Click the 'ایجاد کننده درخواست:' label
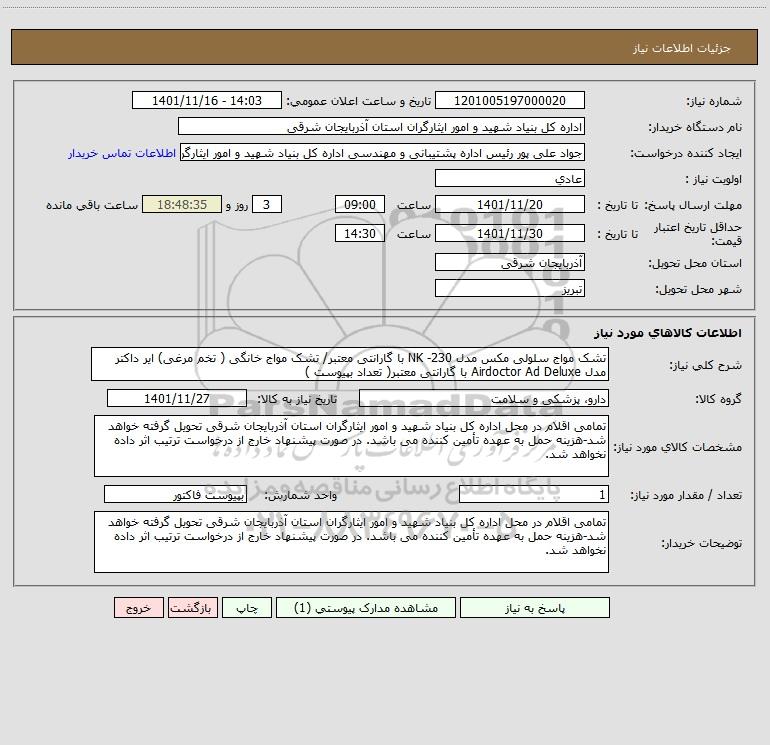Image resolution: width=770 pixels, height=745 pixels. [x=686, y=153]
